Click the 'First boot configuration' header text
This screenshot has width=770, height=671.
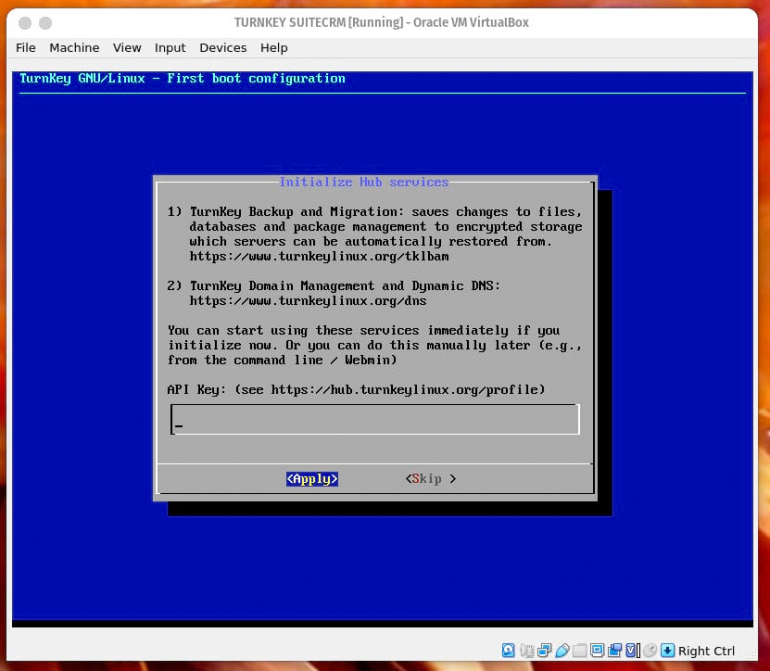click(x=256, y=79)
